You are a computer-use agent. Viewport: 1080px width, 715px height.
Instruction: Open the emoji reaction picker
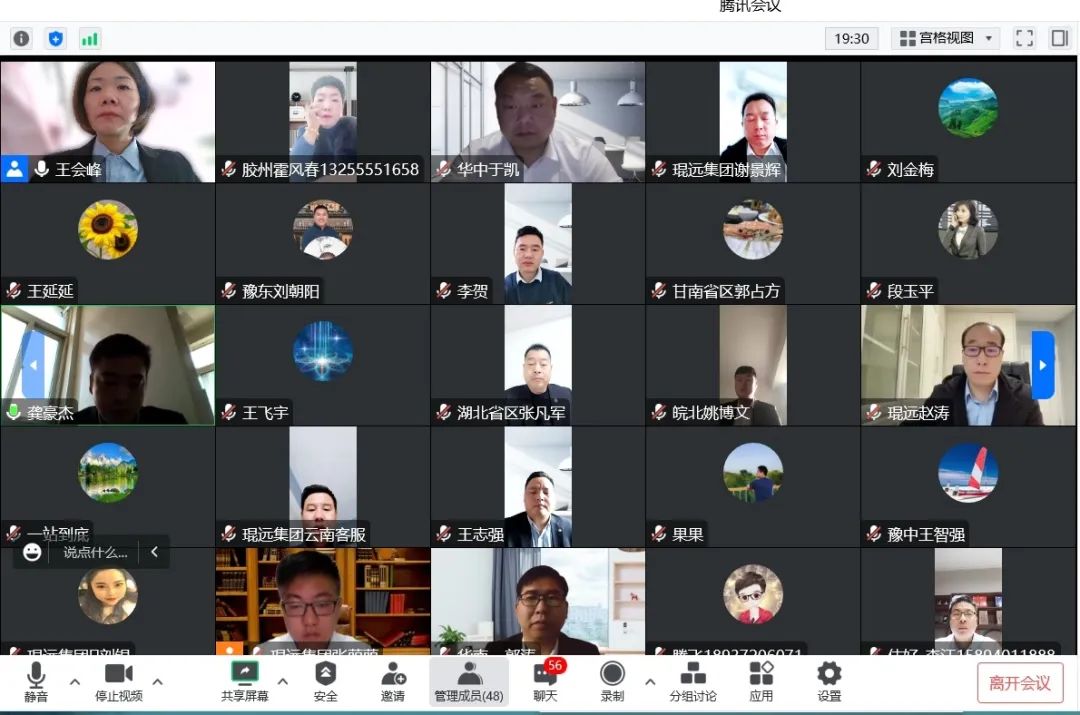click(x=32, y=552)
